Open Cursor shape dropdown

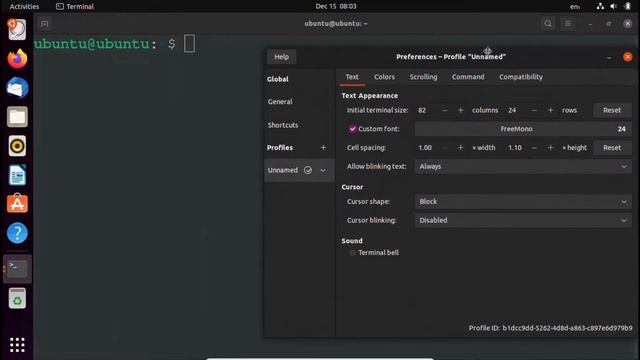[x=523, y=202]
